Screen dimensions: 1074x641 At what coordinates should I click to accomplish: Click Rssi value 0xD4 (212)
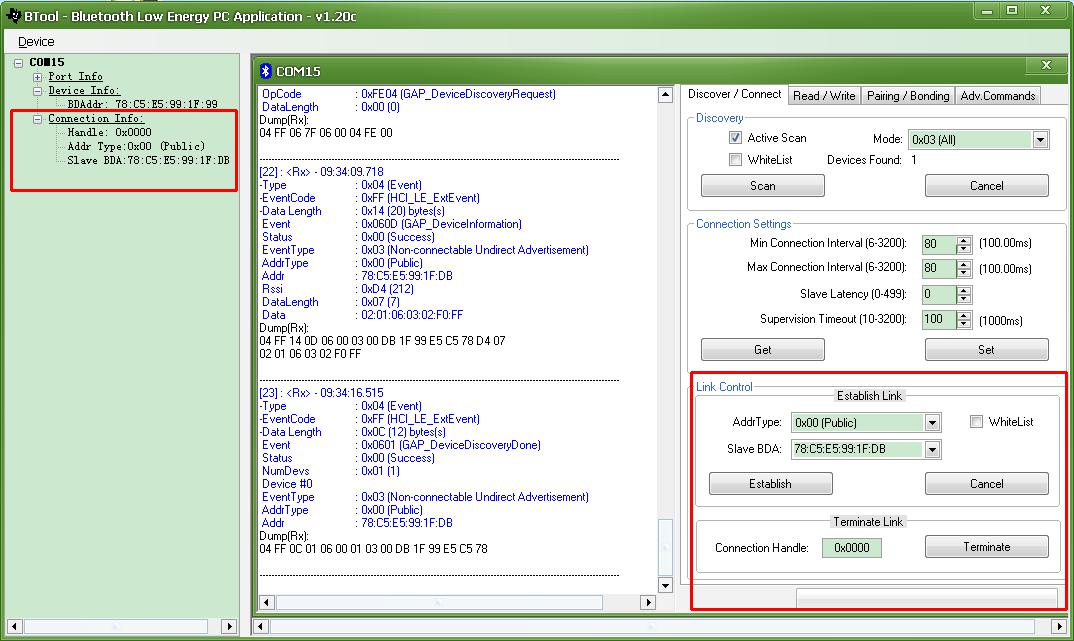[387, 289]
